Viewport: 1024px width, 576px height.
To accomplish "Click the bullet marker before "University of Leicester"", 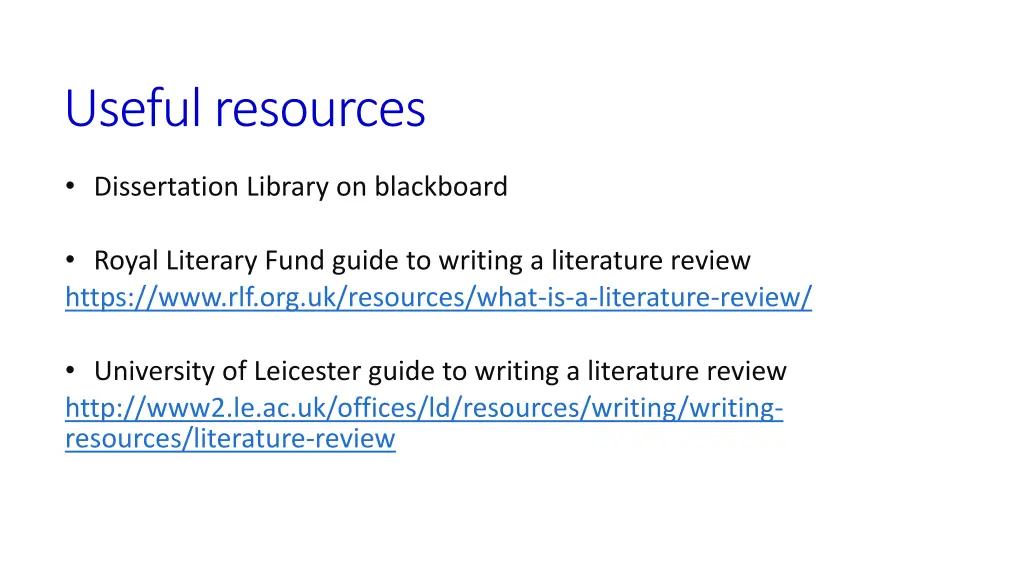I will coord(70,371).
